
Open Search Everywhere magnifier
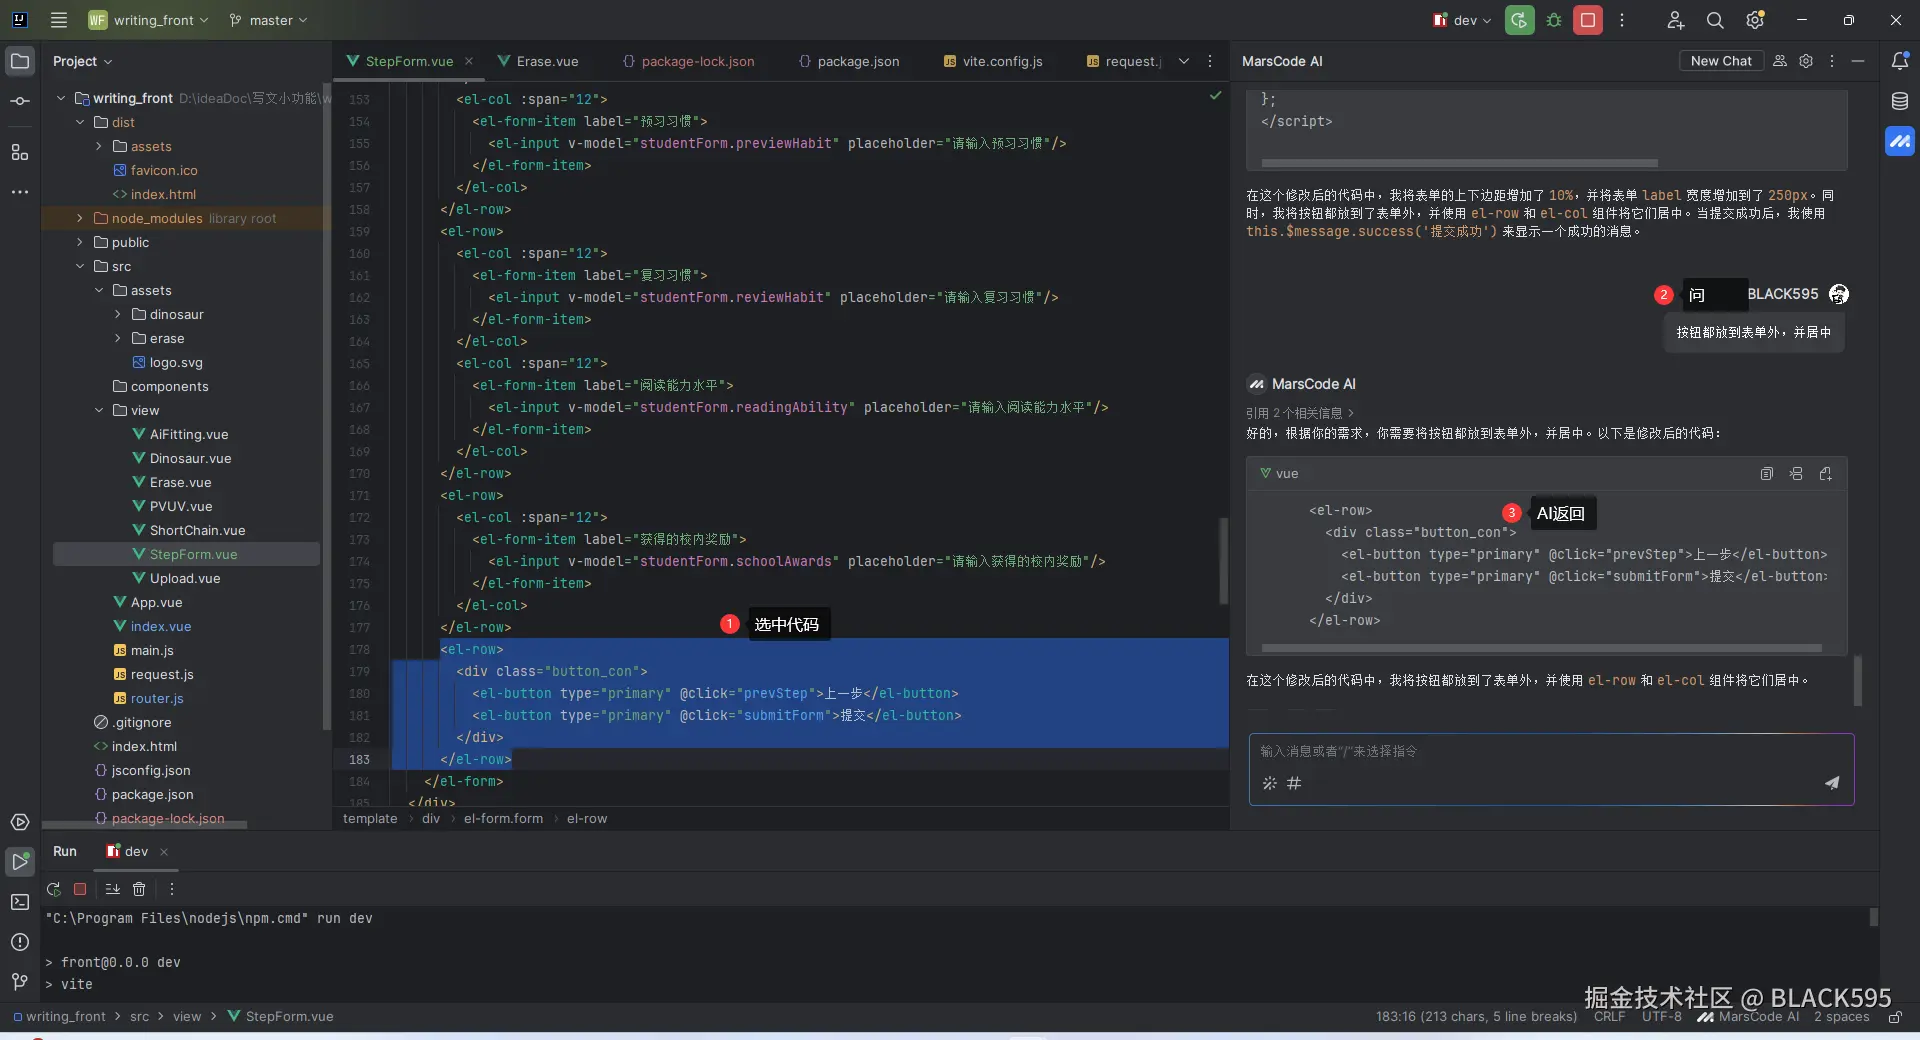1715,20
